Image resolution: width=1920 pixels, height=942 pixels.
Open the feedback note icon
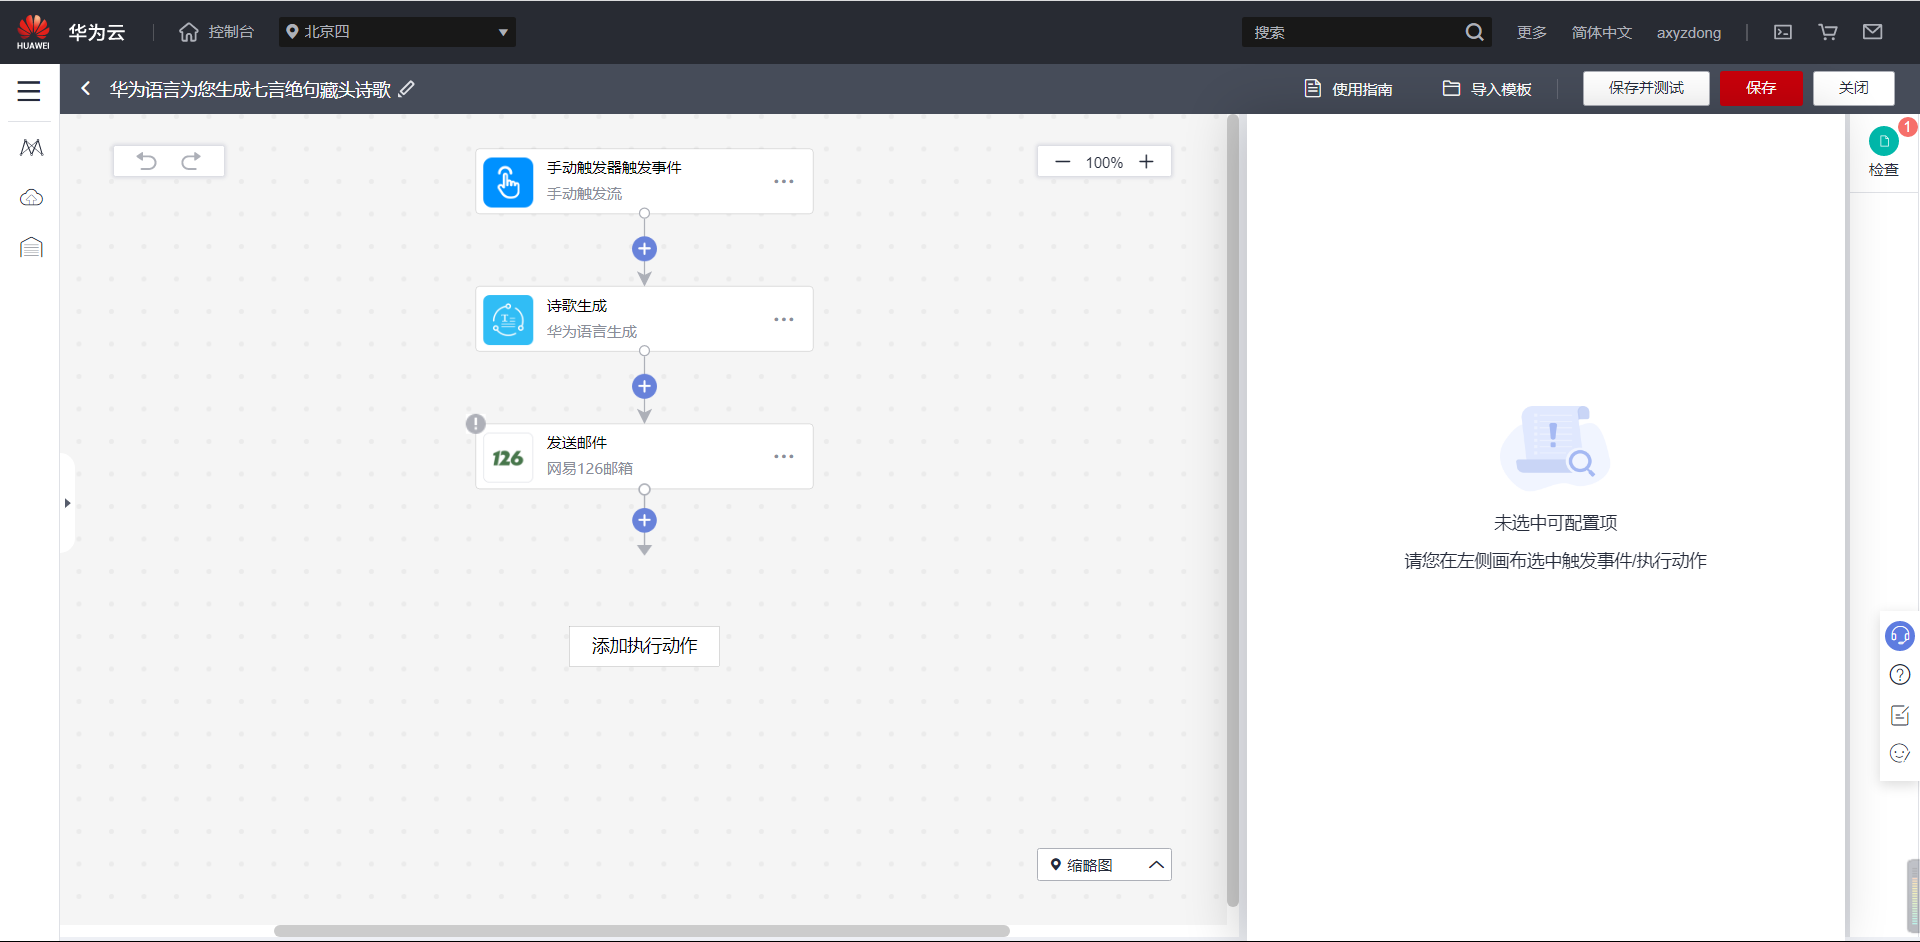coord(1899,715)
